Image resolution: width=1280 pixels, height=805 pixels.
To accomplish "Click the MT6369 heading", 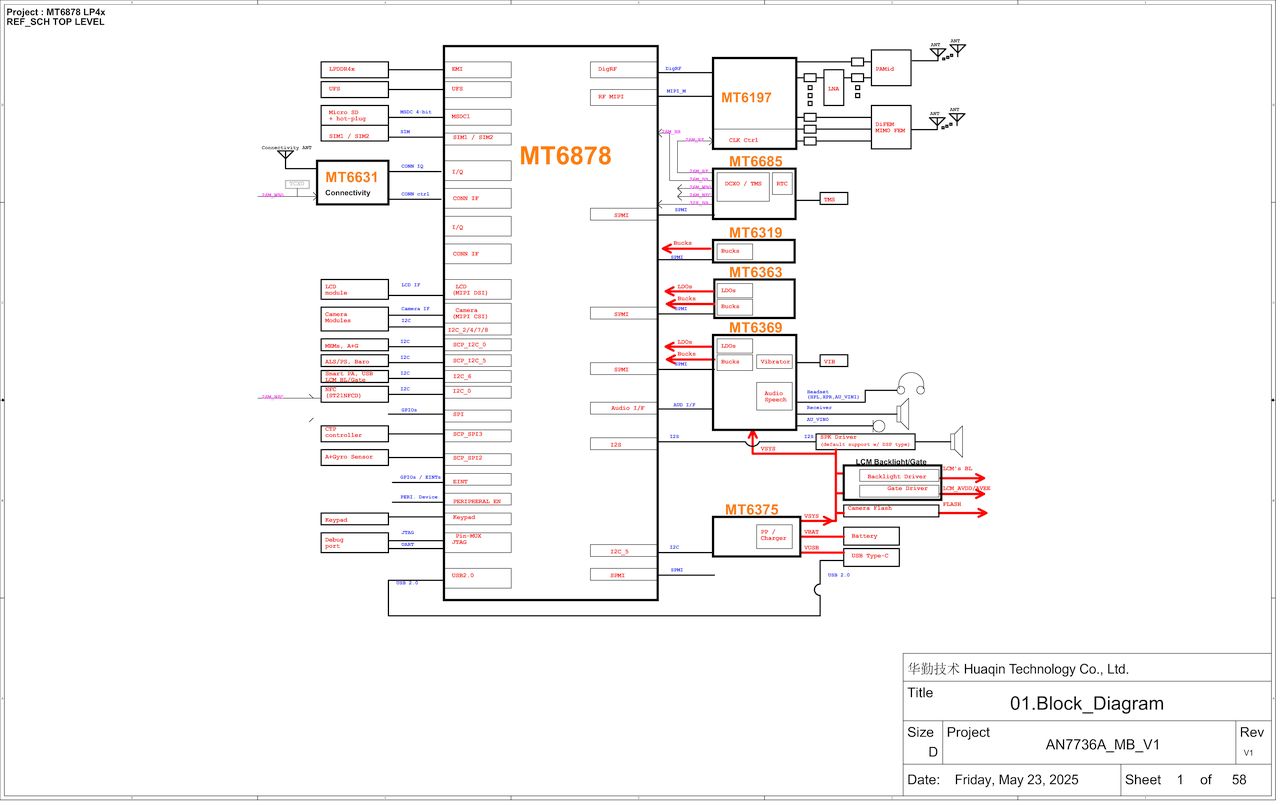I will click(x=756, y=327).
